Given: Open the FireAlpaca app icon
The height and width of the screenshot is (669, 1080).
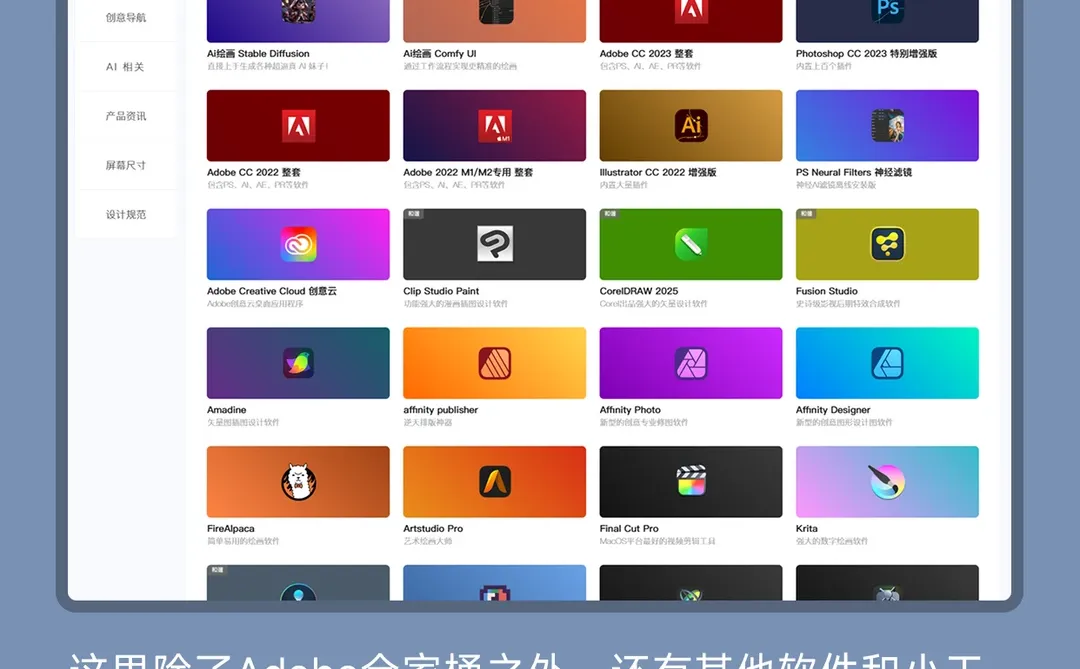Looking at the screenshot, I should [x=297, y=481].
